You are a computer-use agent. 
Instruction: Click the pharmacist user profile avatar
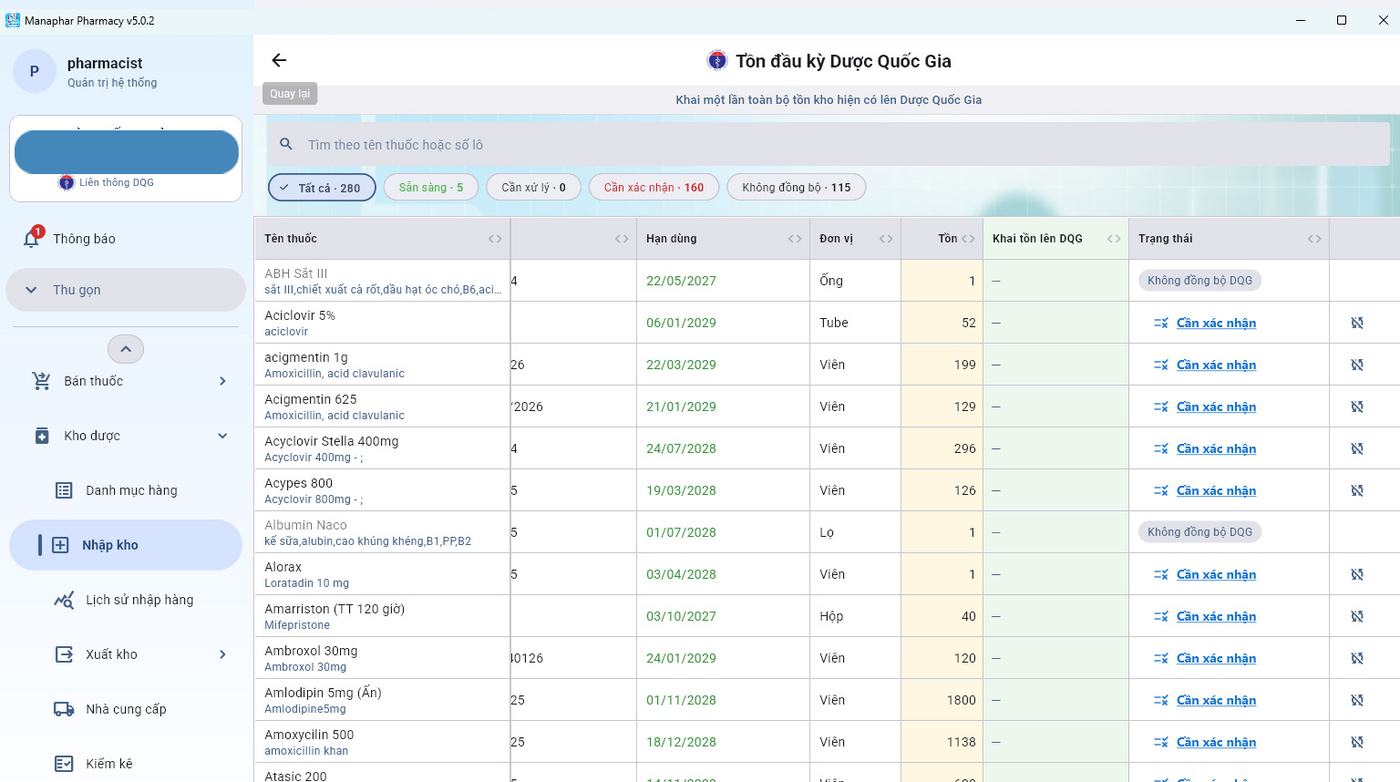[x=34, y=71]
